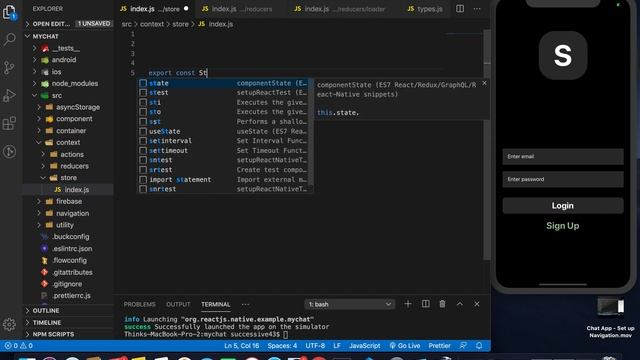Click the UTF-8 encoding indicator
Image resolution: width=640 pixels, height=360 pixels.
315,346
